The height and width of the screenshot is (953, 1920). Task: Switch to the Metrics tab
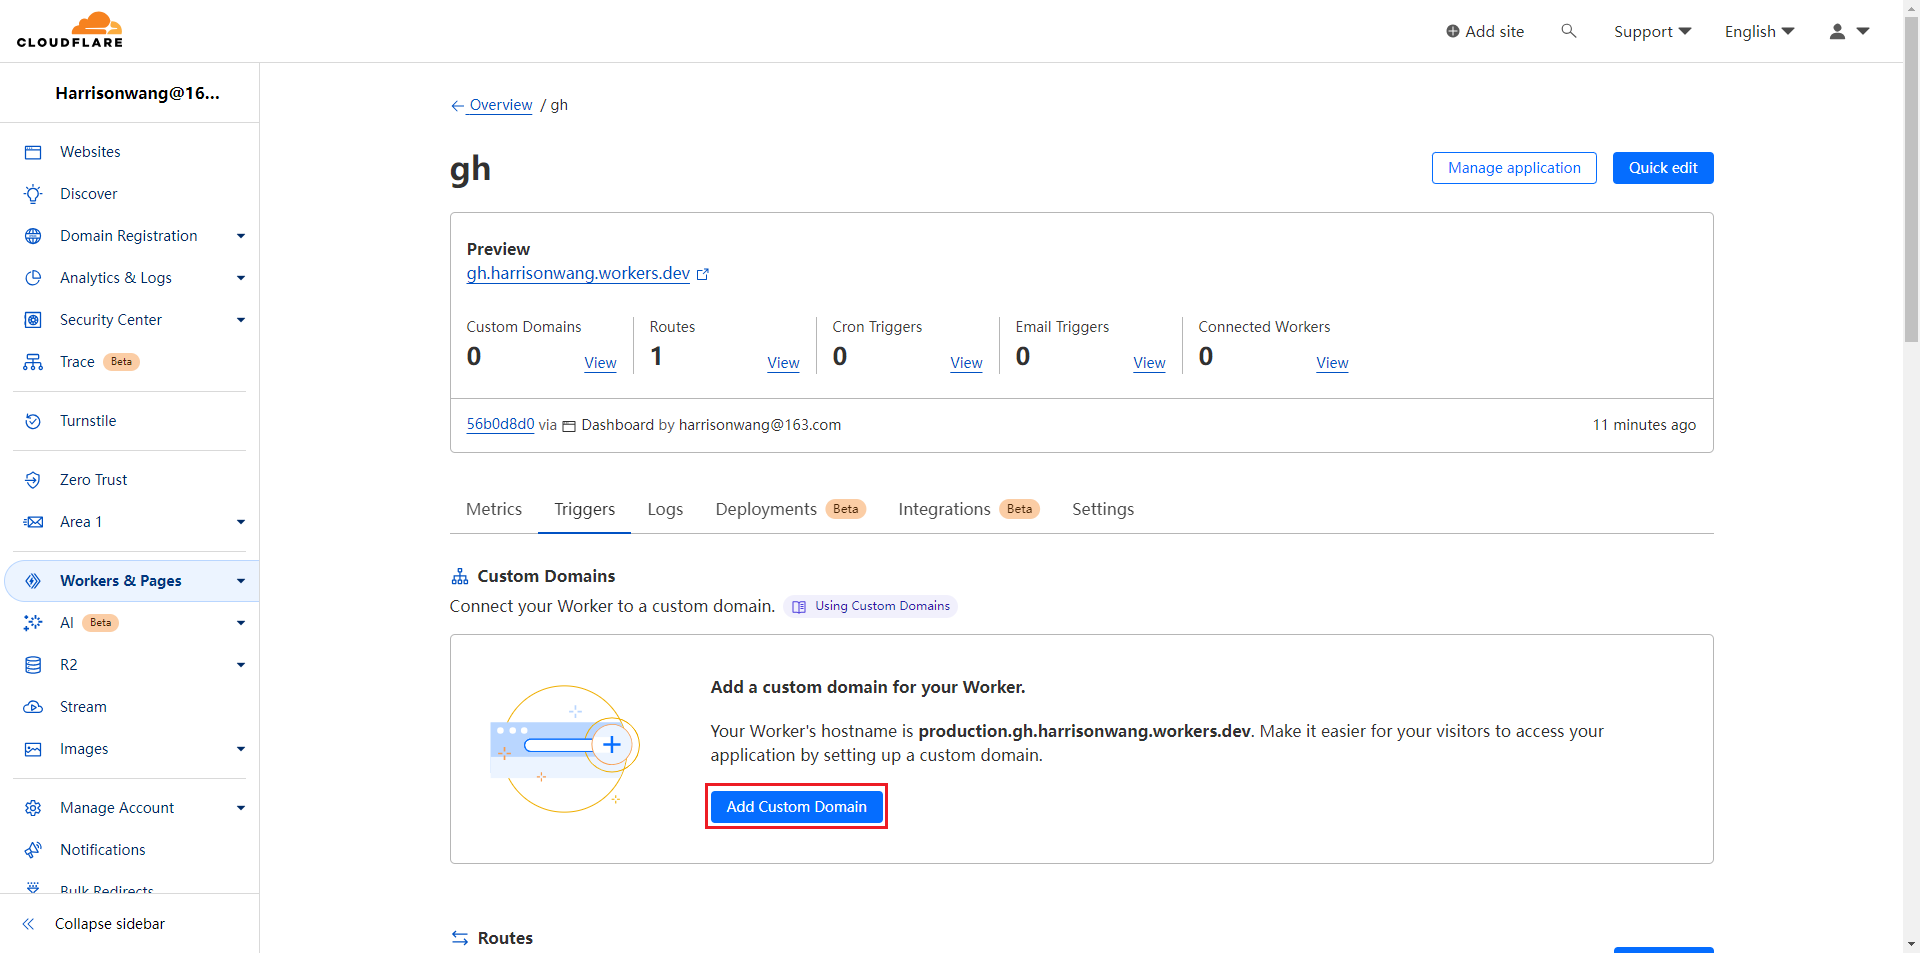[494, 509]
